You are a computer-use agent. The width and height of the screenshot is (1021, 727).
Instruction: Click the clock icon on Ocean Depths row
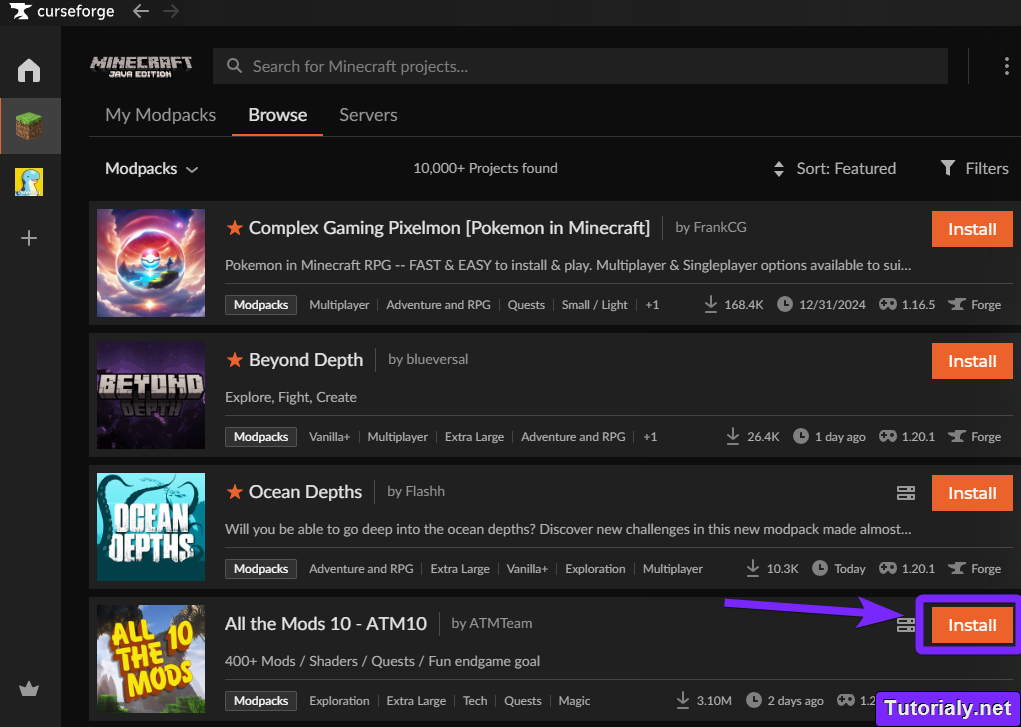[820, 569]
